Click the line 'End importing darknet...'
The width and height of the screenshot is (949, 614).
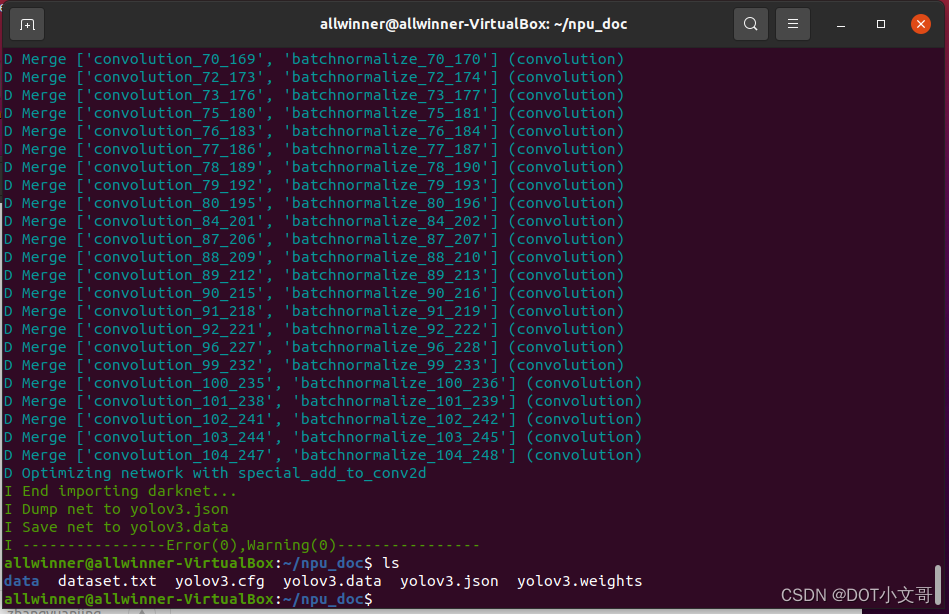point(120,491)
